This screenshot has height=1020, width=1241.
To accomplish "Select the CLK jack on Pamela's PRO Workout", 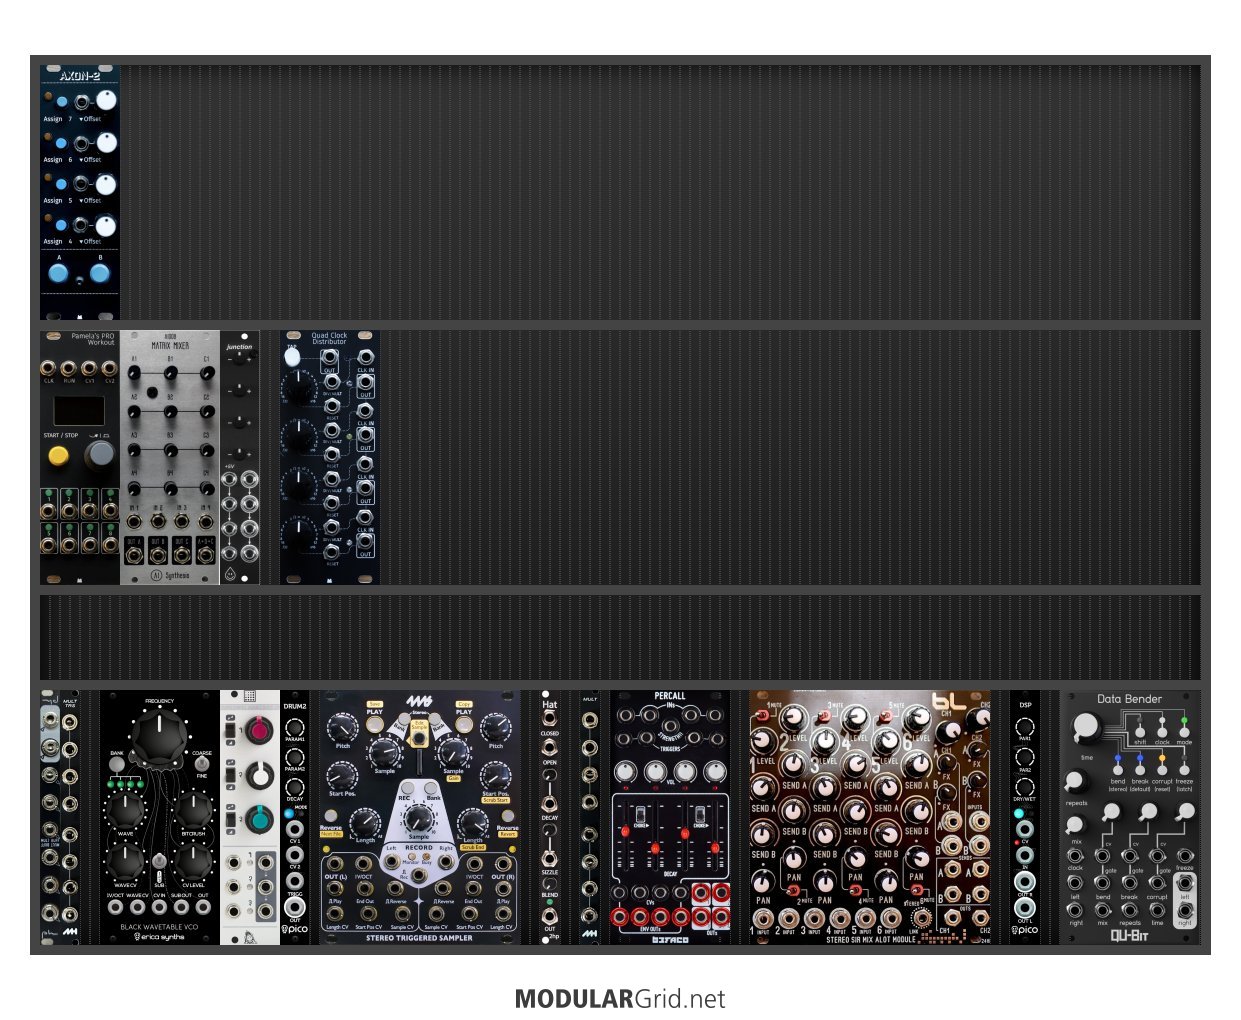I will tap(48, 369).
